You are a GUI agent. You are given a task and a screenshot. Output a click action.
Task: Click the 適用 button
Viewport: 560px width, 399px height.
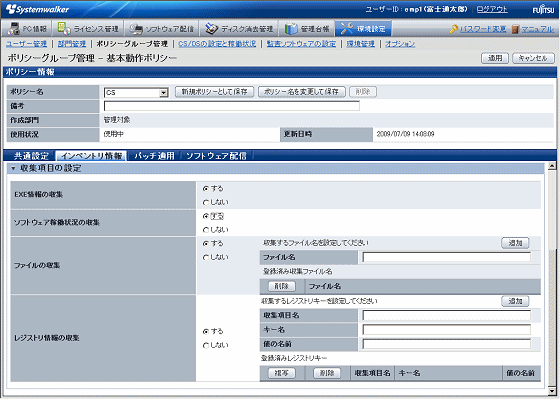(x=495, y=58)
